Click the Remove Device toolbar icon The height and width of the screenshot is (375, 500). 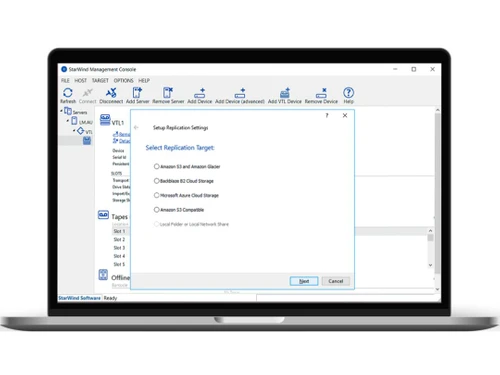[321, 93]
